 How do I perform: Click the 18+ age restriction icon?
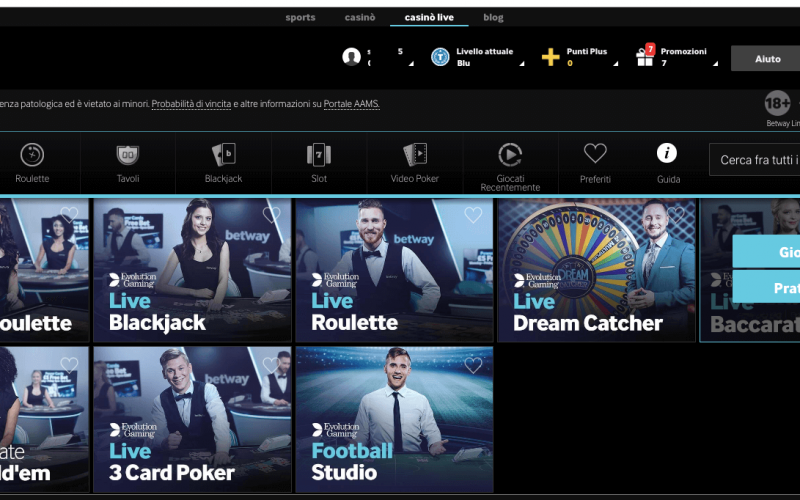click(777, 104)
